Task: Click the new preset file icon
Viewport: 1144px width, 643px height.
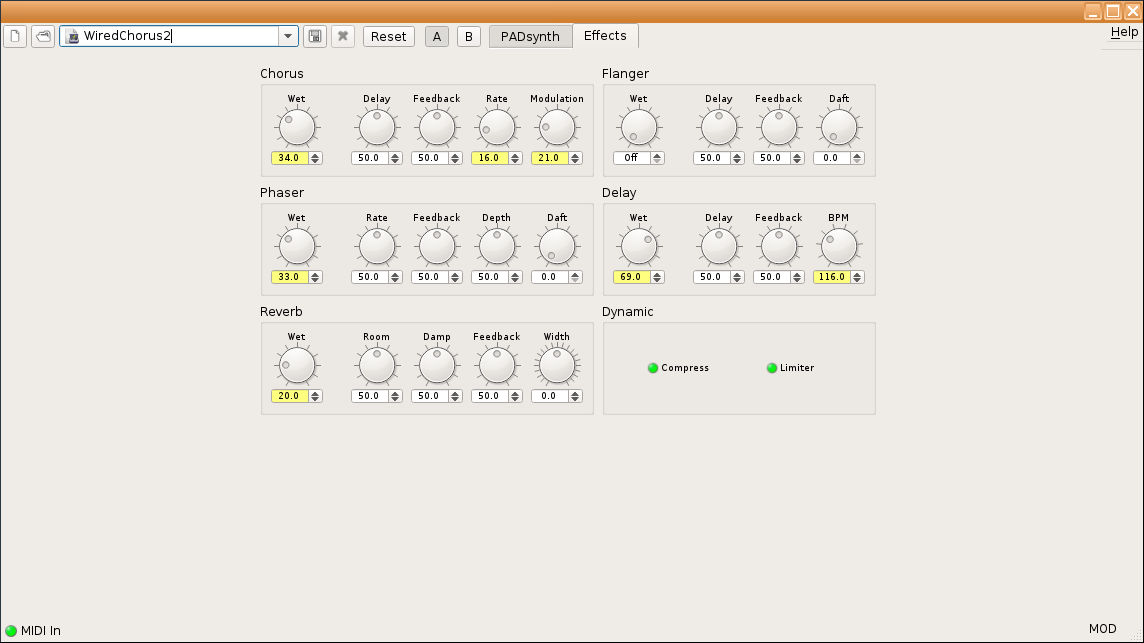Action: (x=15, y=36)
